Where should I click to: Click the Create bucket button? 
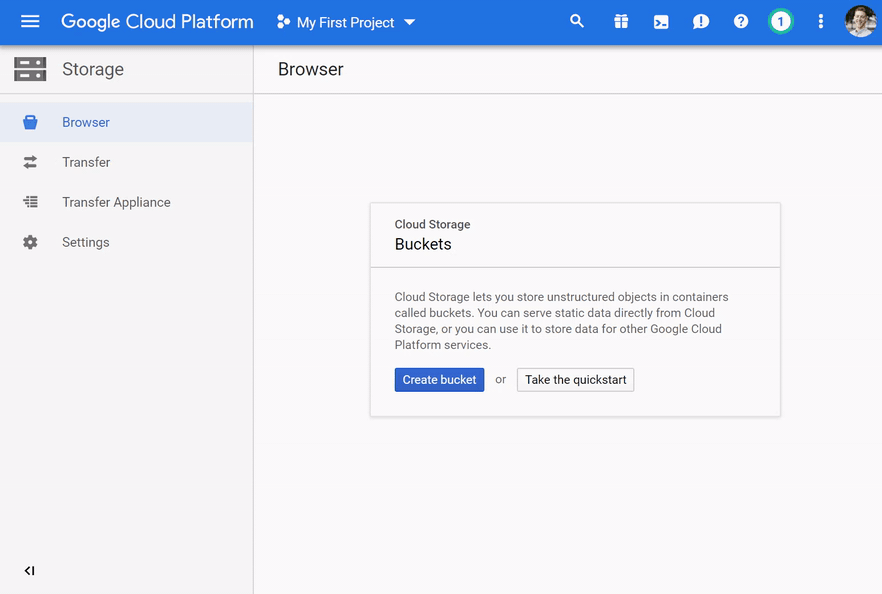(x=439, y=380)
